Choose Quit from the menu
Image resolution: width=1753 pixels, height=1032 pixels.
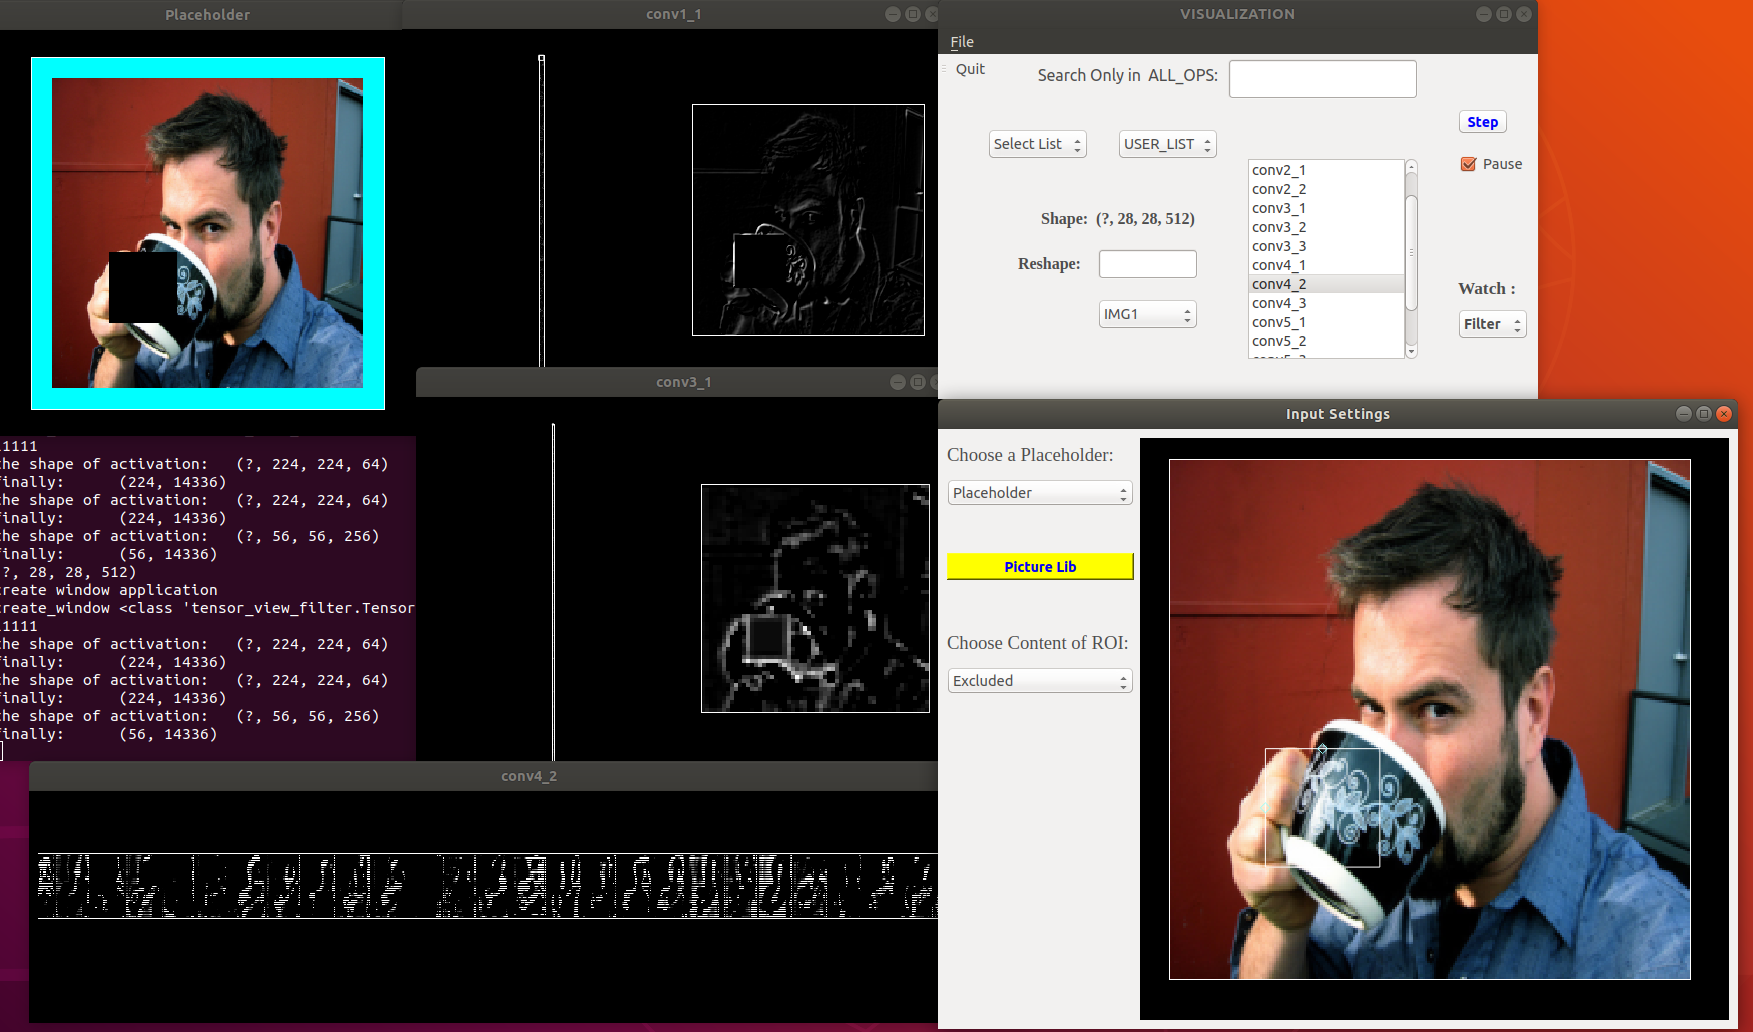970,69
